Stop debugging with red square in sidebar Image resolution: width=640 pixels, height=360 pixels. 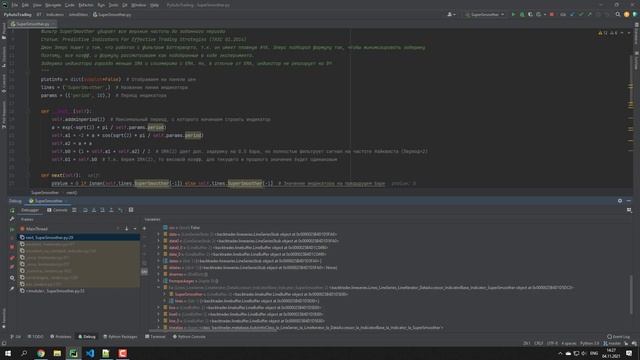click(12, 247)
